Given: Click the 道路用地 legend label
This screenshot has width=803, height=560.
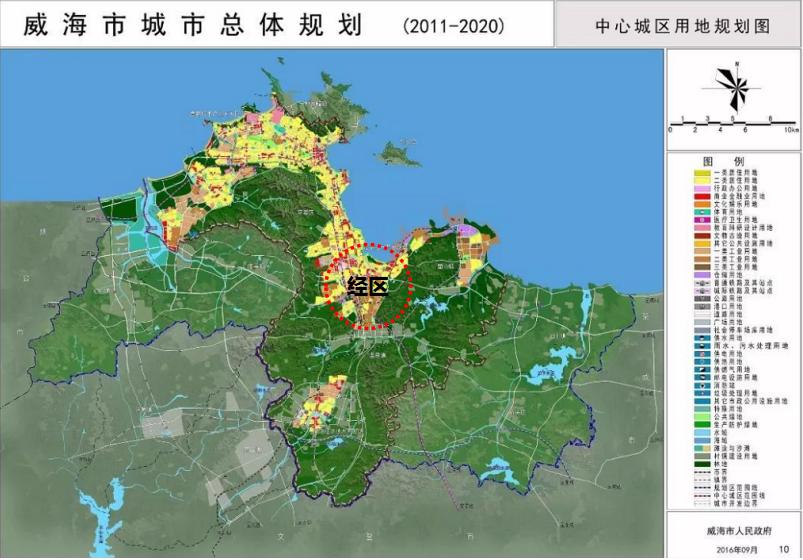Looking at the screenshot, I should pyautogui.click(x=728, y=315).
